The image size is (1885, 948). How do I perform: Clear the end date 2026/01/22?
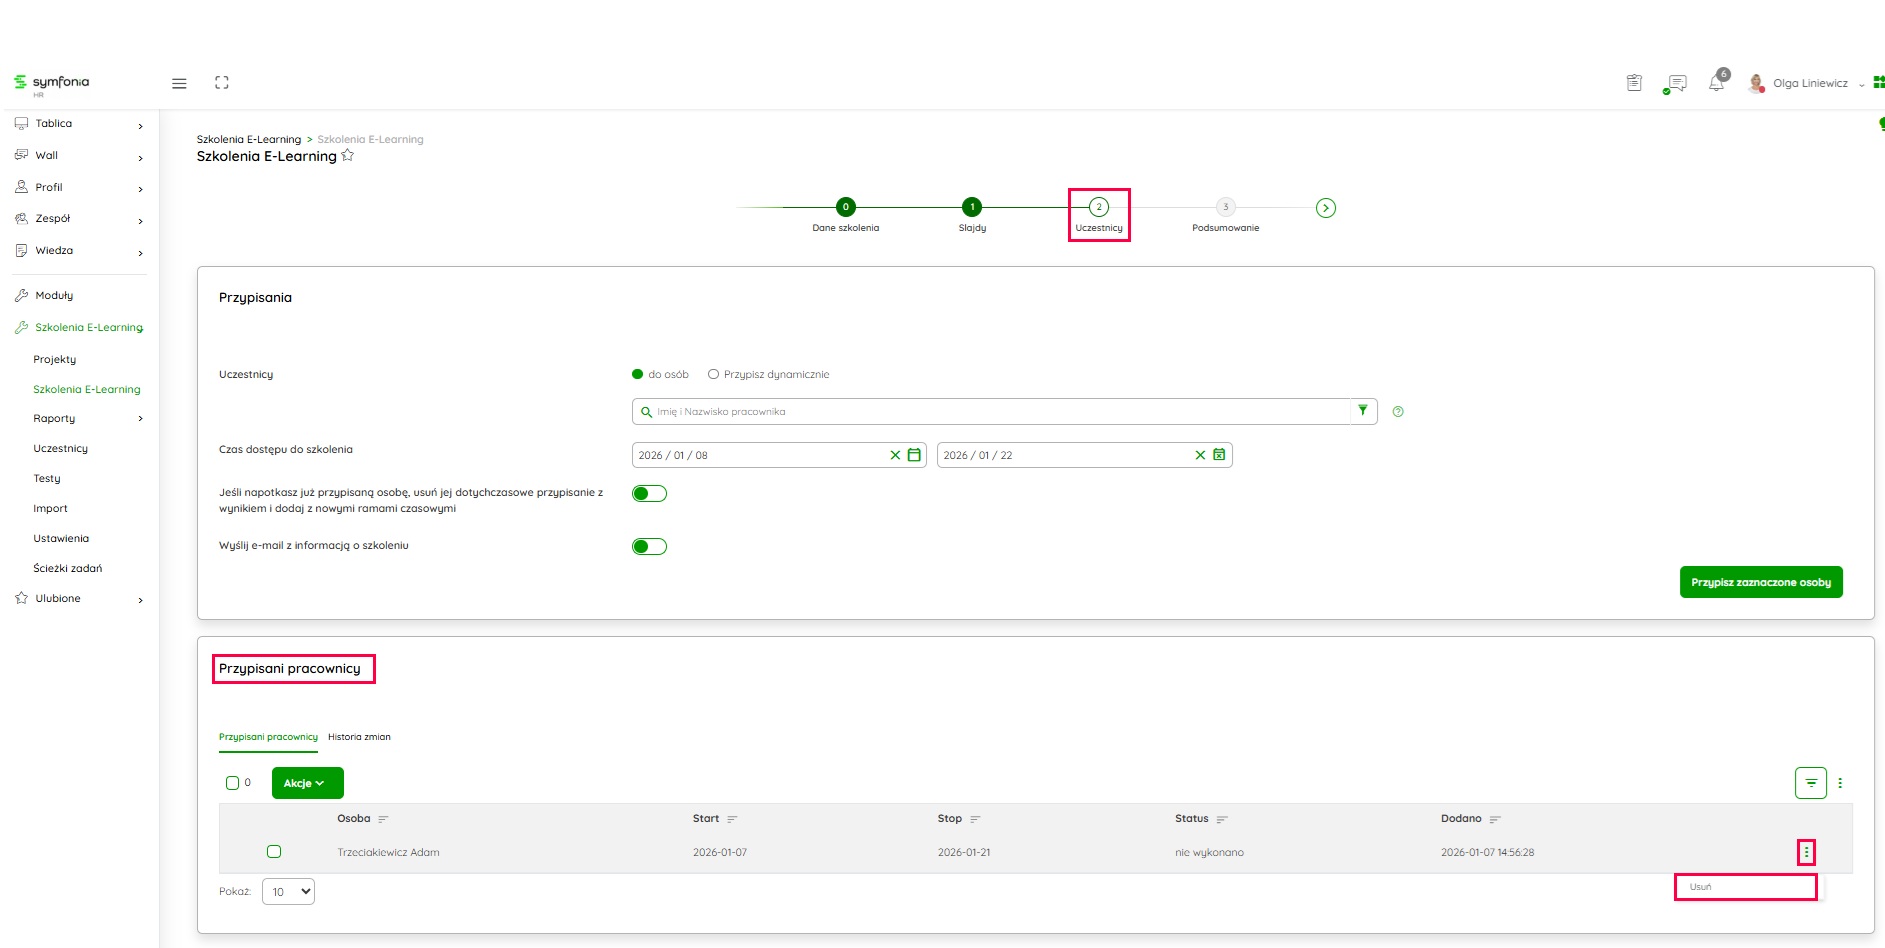[1200, 455]
